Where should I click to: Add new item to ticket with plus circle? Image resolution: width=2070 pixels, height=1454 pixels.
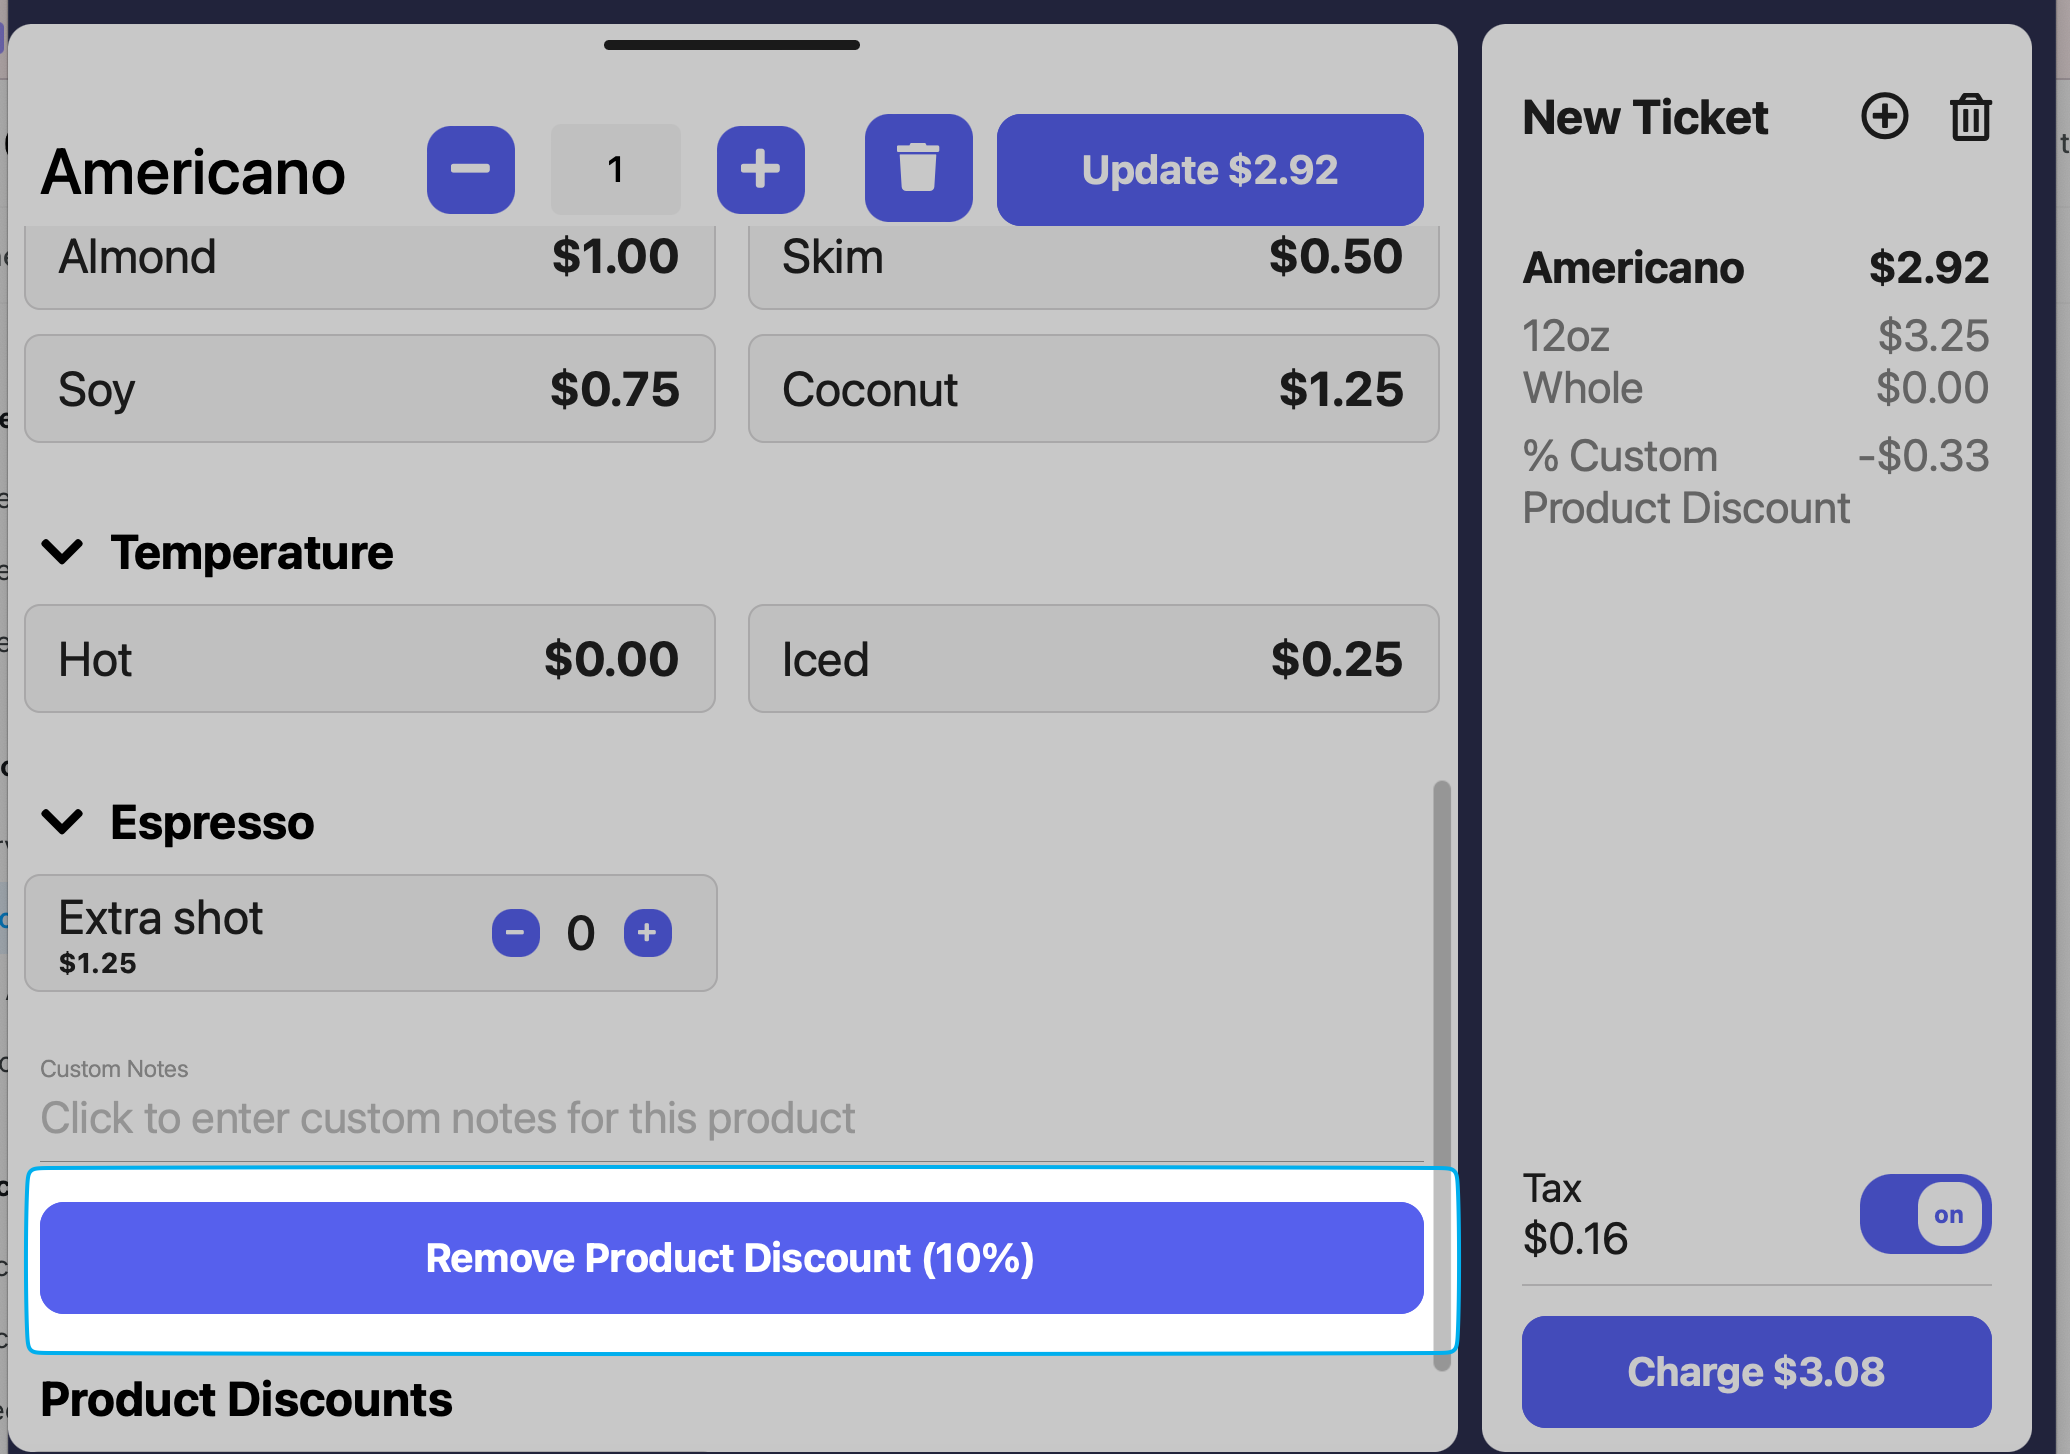(1884, 117)
